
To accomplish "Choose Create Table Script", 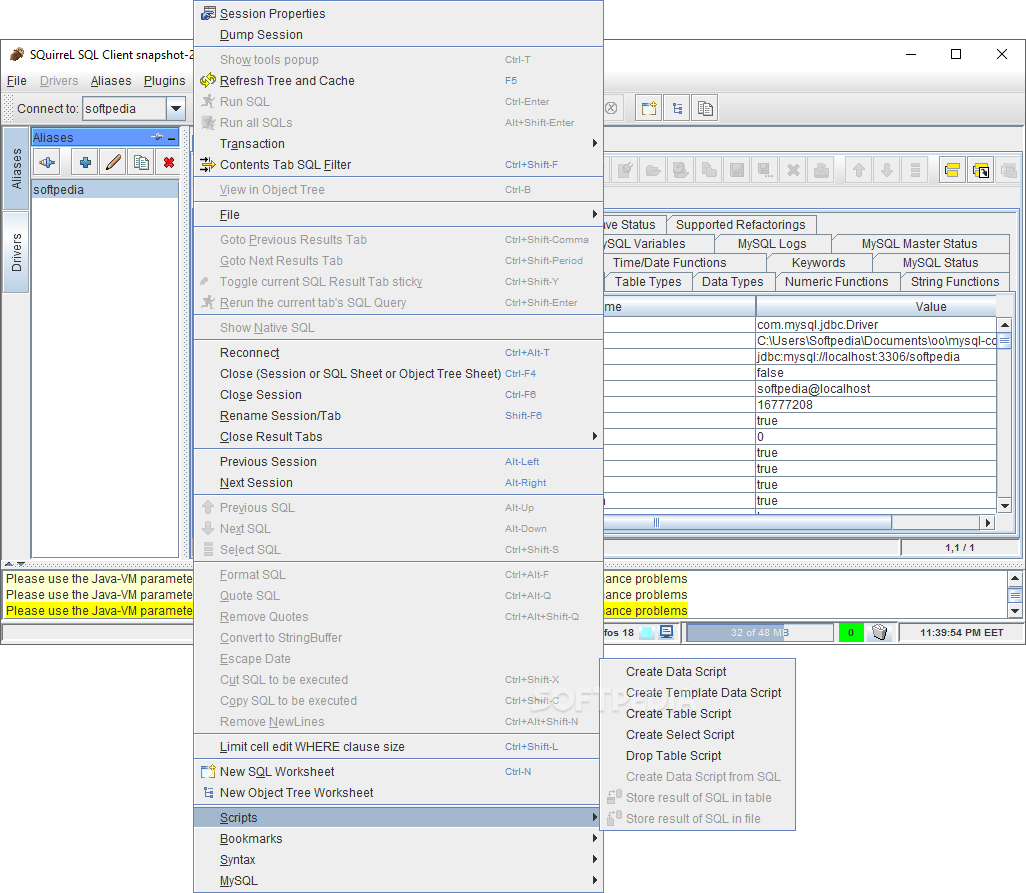I will [x=698, y=713].
